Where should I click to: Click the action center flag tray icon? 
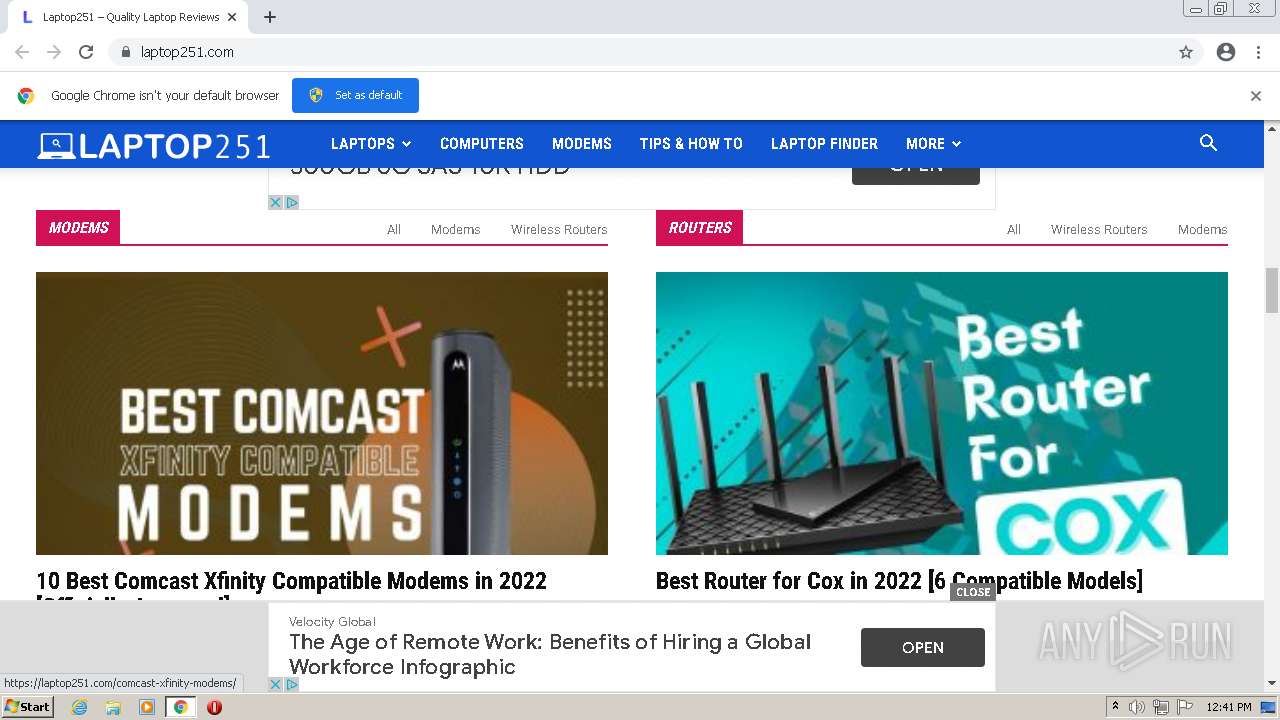[x=1185, y=707]
